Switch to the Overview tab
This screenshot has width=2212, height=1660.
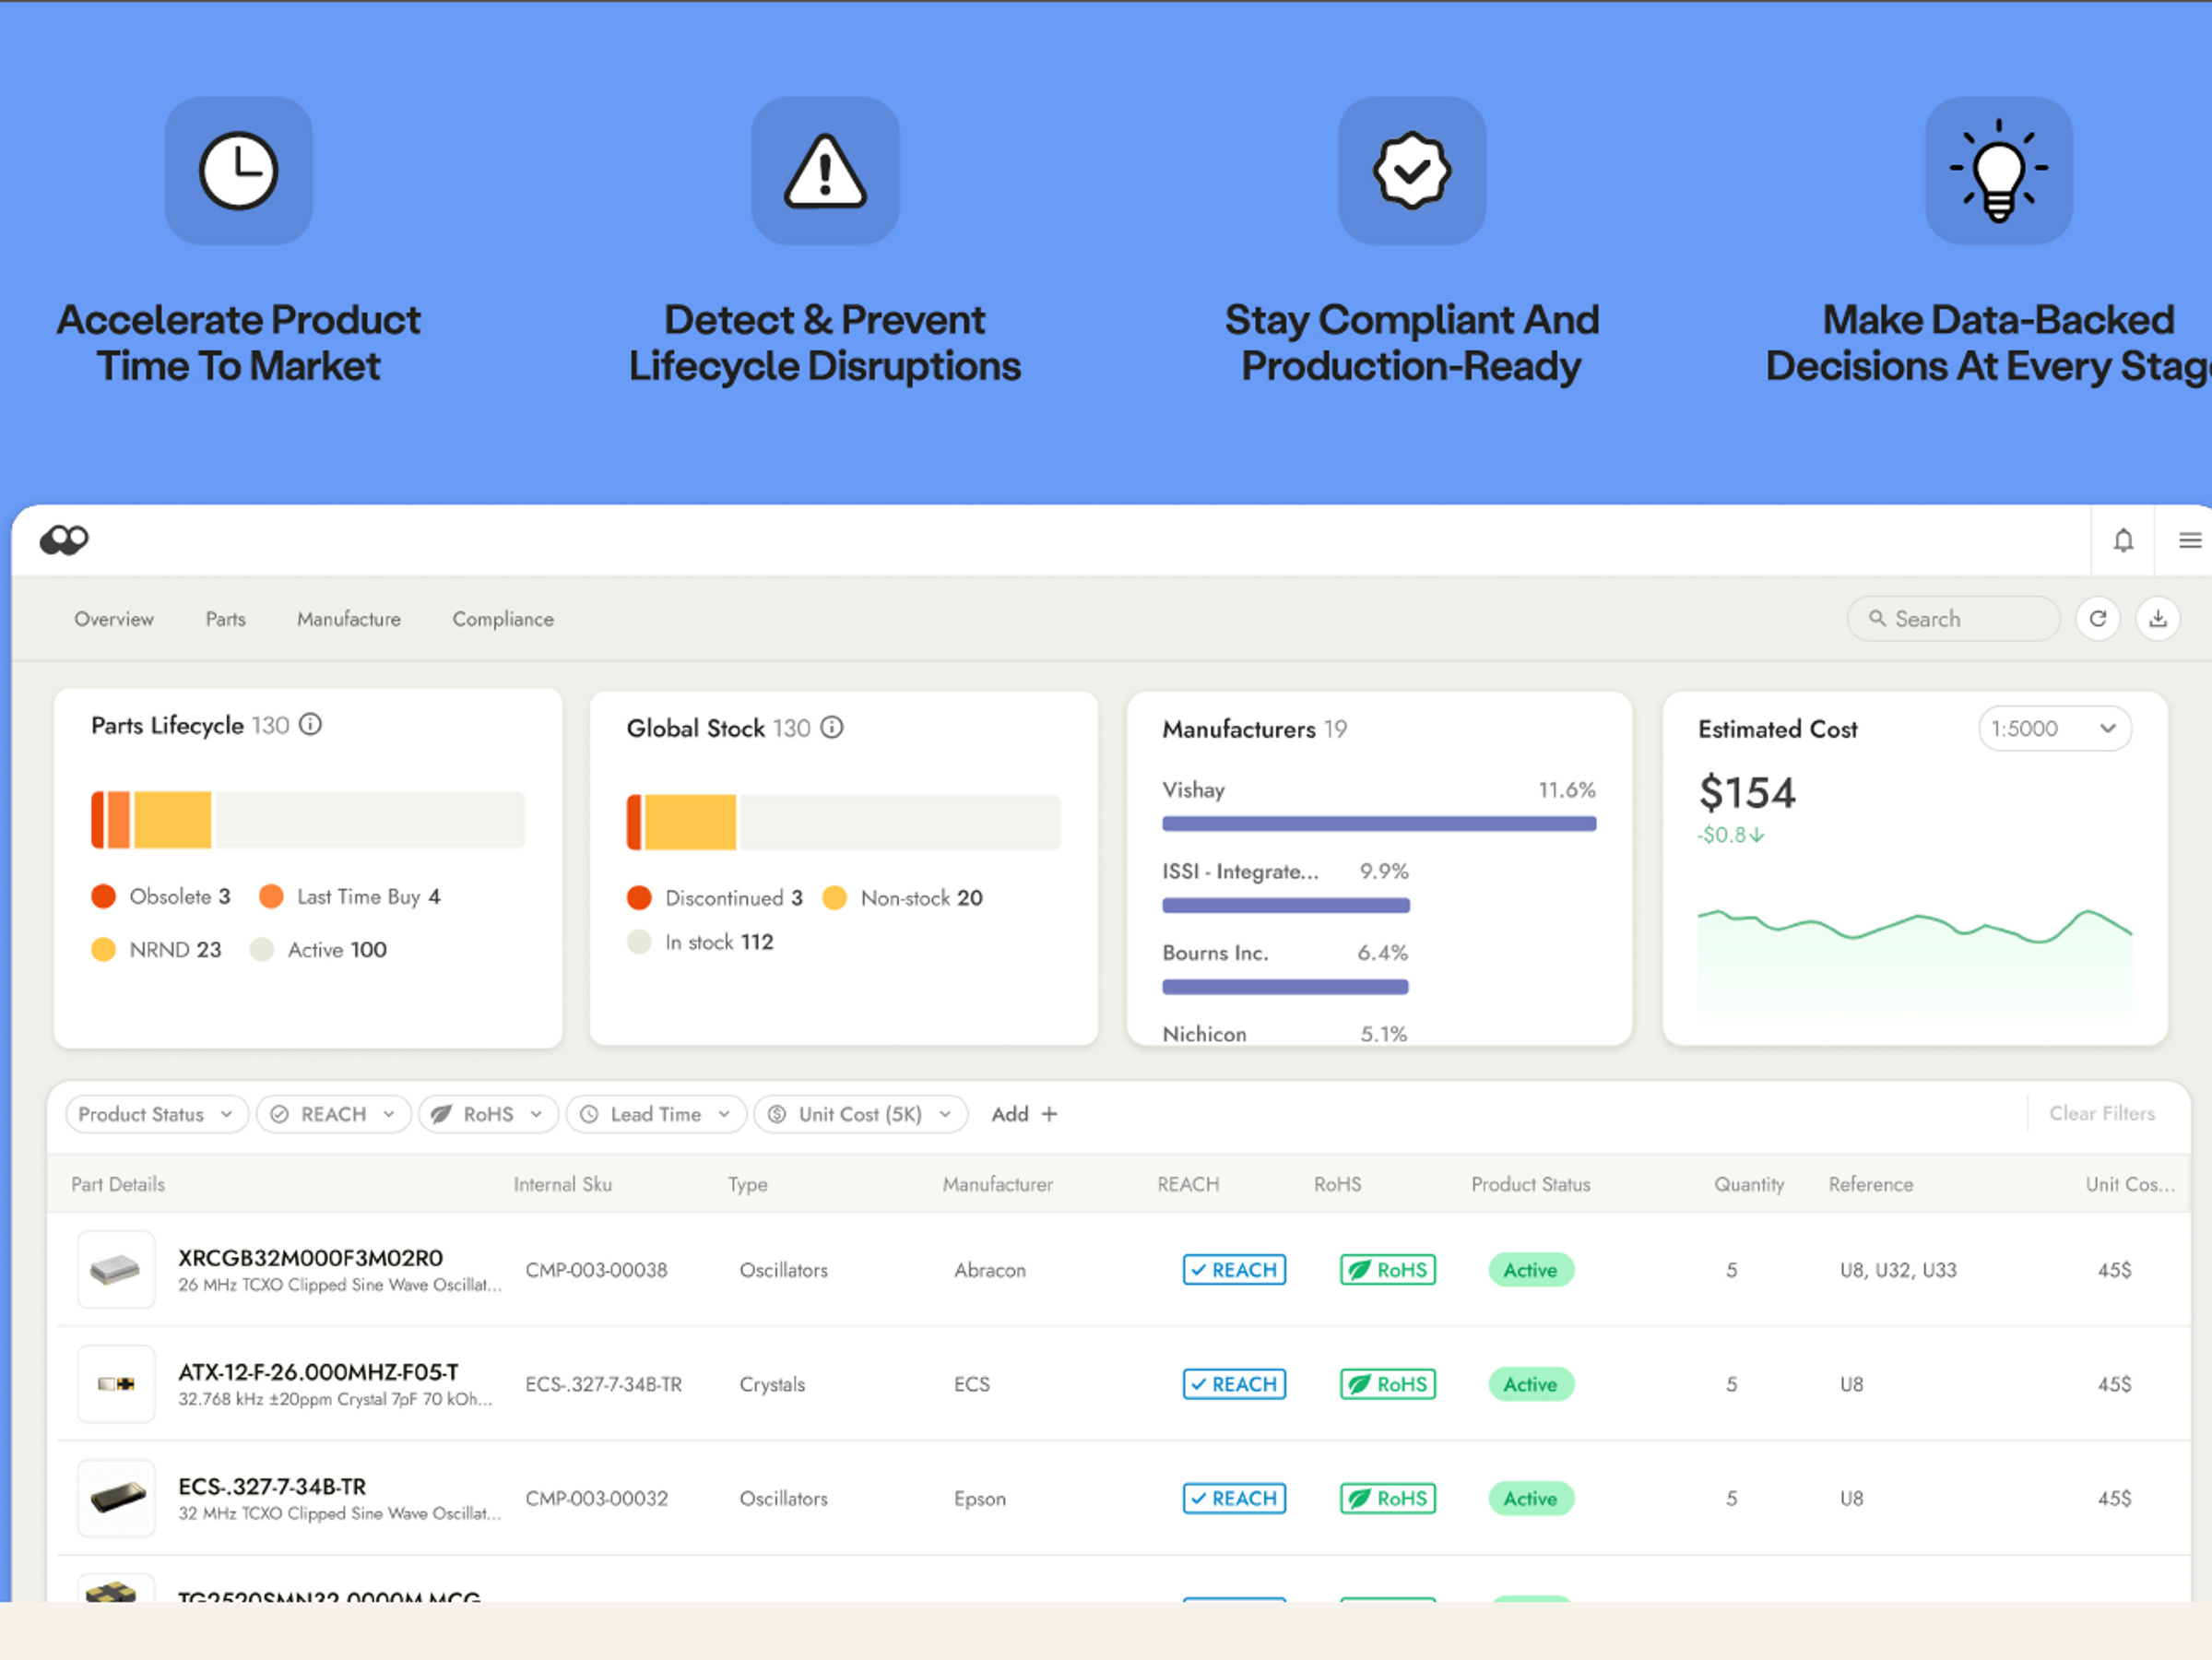pos(114,619)
